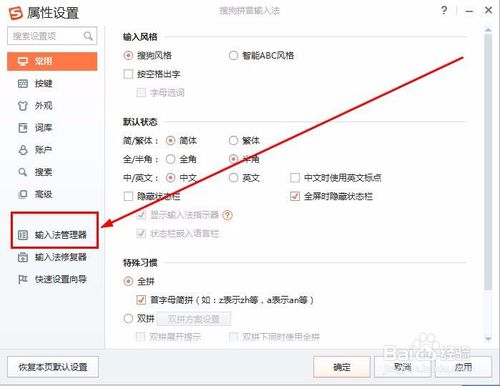500x386 pixels.
Task: Click the user icon beside 账户
Action: pyautogui.click(x=23, y=150)
